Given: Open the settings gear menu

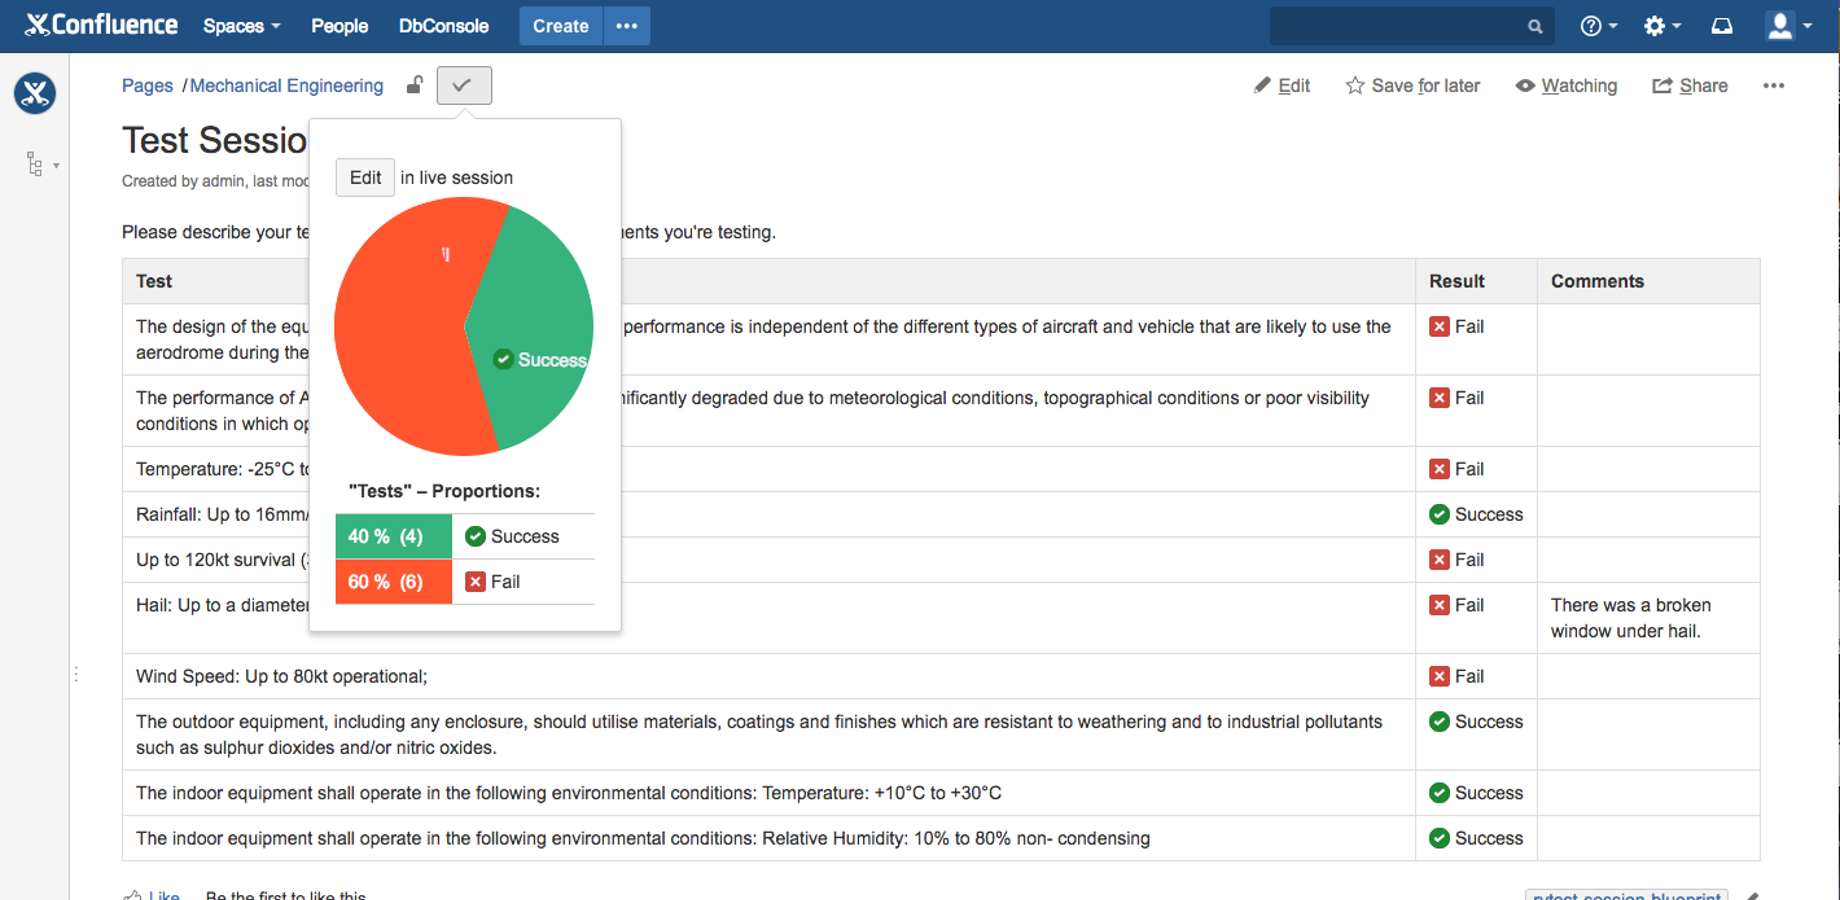Looking at the screenshot, I should click(1660, 26).
